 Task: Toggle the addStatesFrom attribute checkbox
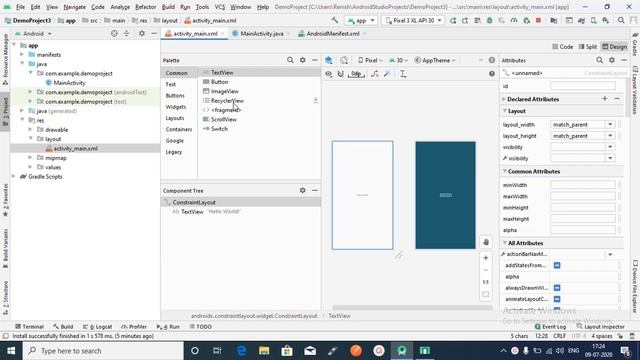[x=557, y=265]
